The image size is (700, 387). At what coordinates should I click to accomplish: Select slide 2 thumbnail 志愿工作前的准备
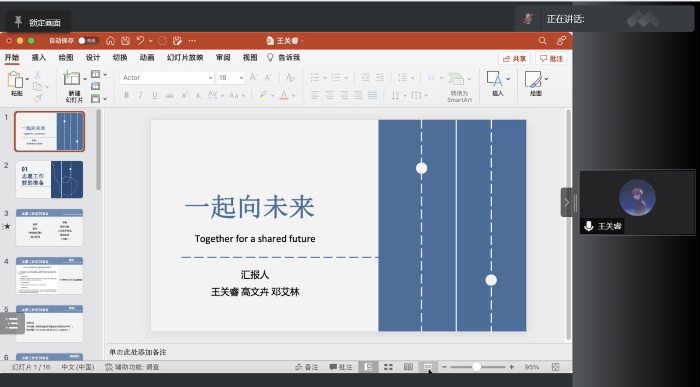click(49, 179)
